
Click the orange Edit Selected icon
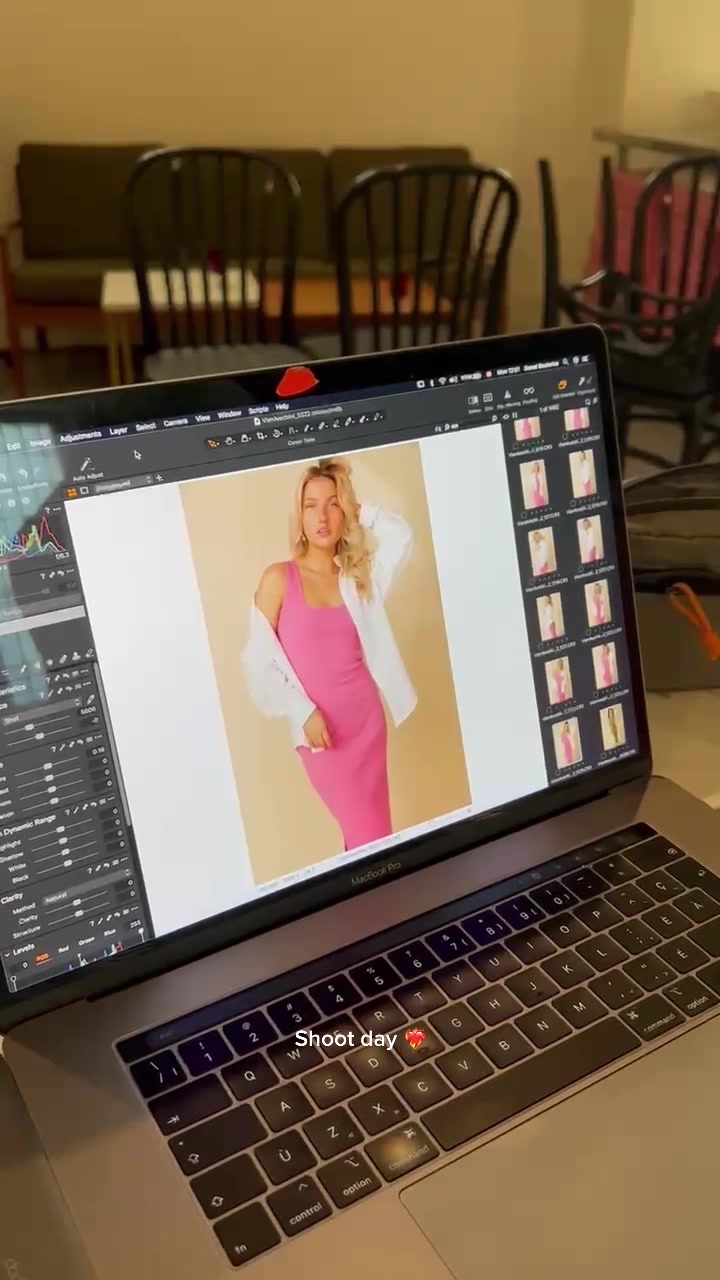click(562, 385)
